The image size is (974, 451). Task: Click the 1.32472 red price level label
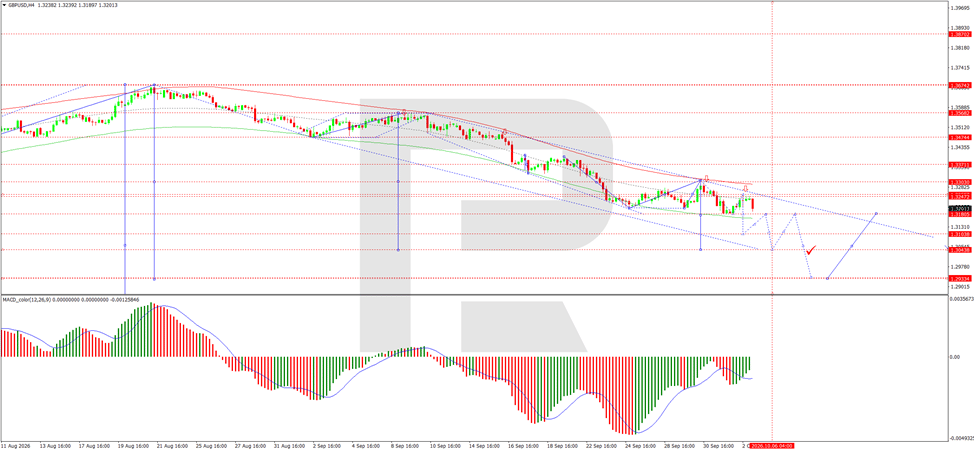[x=960, y=196]
